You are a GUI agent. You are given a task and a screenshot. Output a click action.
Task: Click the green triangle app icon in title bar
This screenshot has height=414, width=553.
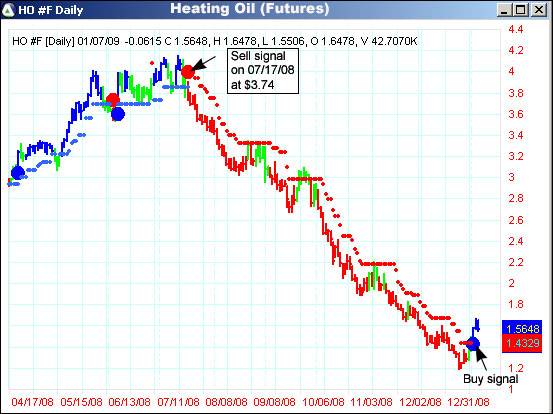[x=8, y=10]
